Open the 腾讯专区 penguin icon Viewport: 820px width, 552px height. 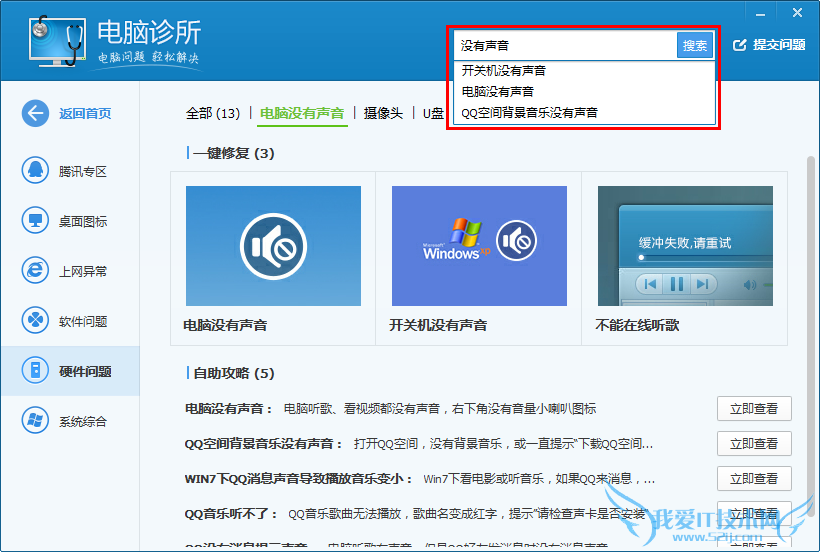pyautogui.click(x=35, y=170)
